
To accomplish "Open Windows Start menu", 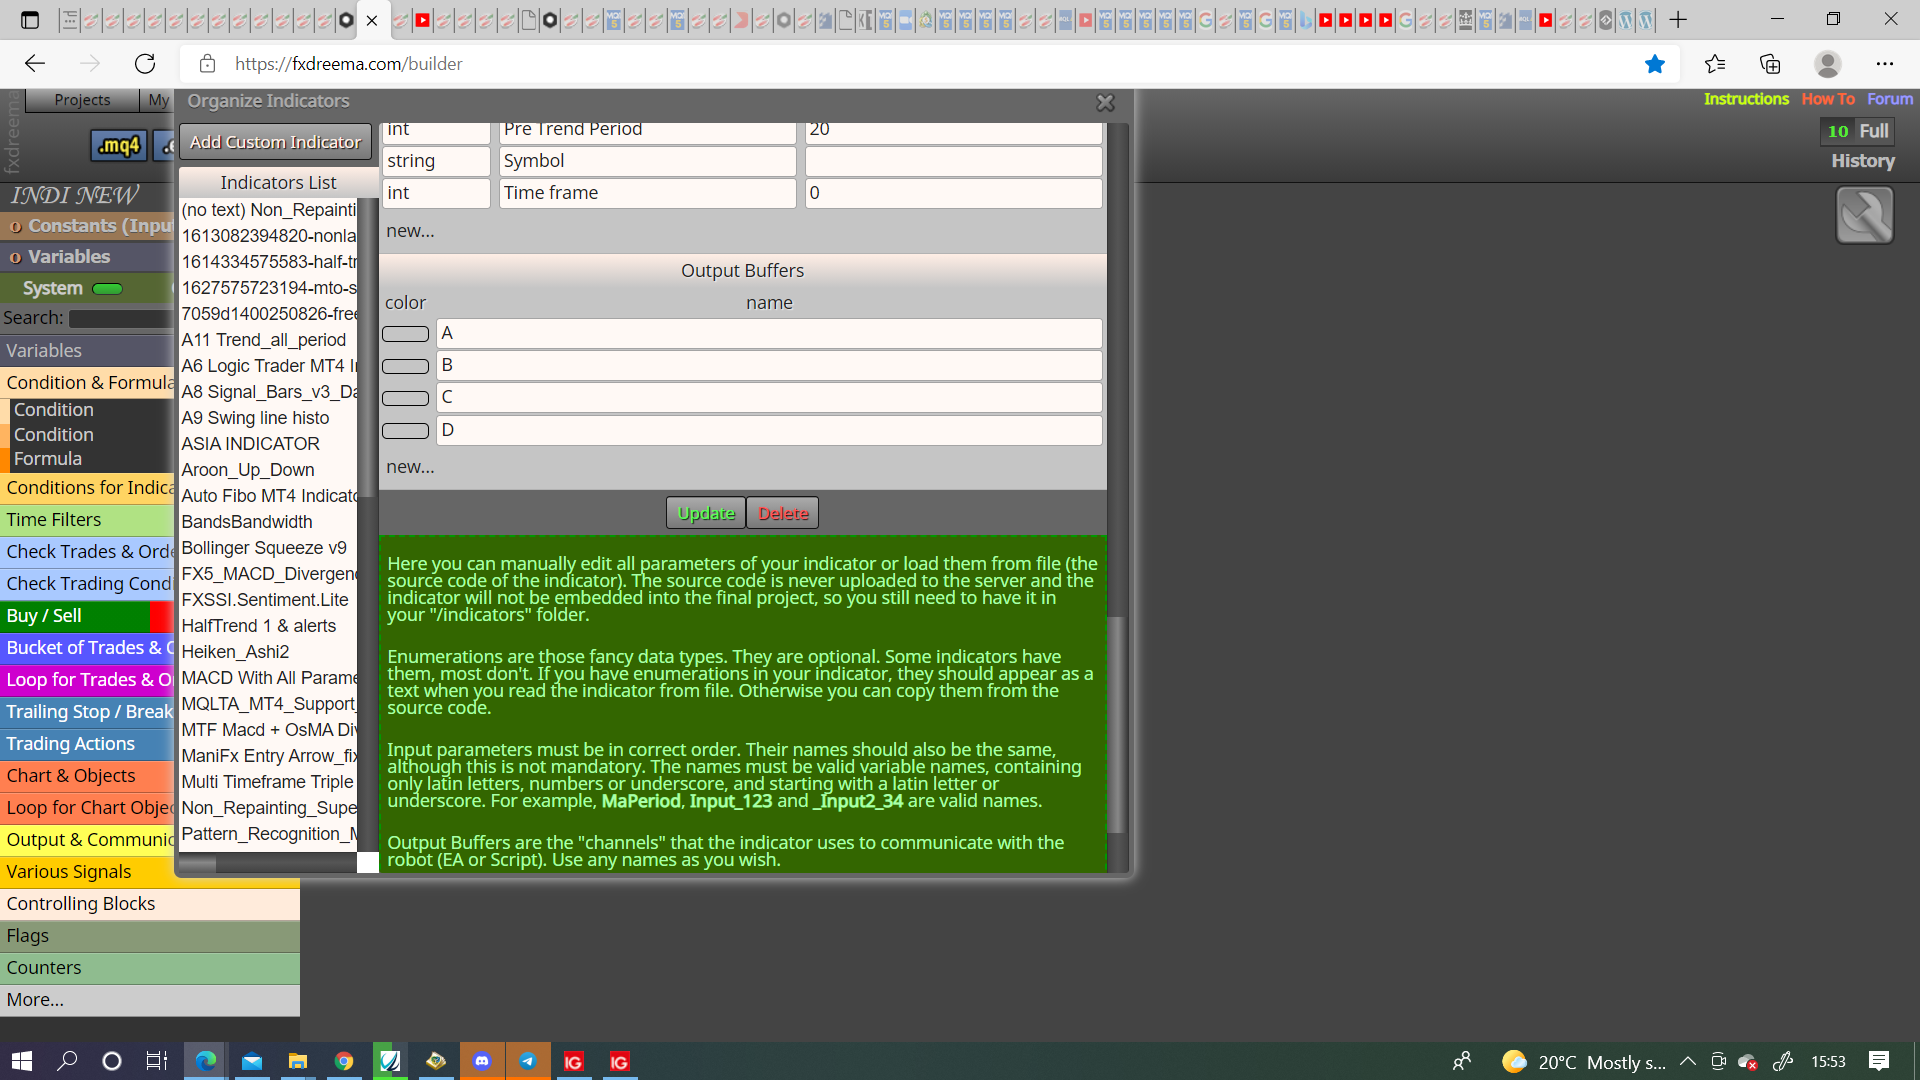I will tap(22, 1061).
